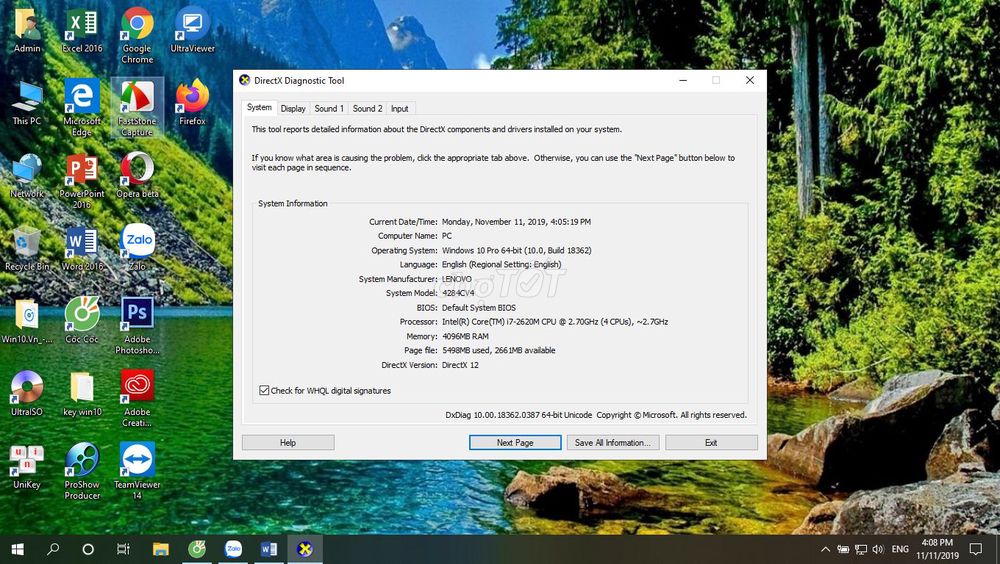Click the System Manufacturer value LENOVO
This screenshot has width=1000, height=564.
[x=457, y=279]
